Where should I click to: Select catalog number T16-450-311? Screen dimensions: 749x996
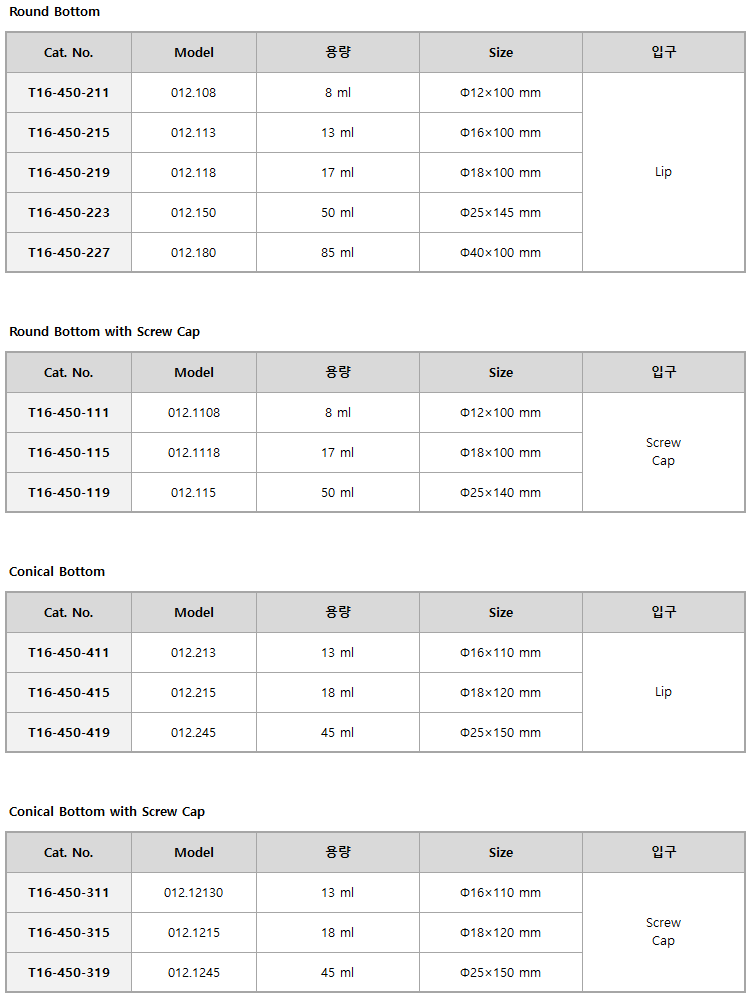click(x=69, y=893)
